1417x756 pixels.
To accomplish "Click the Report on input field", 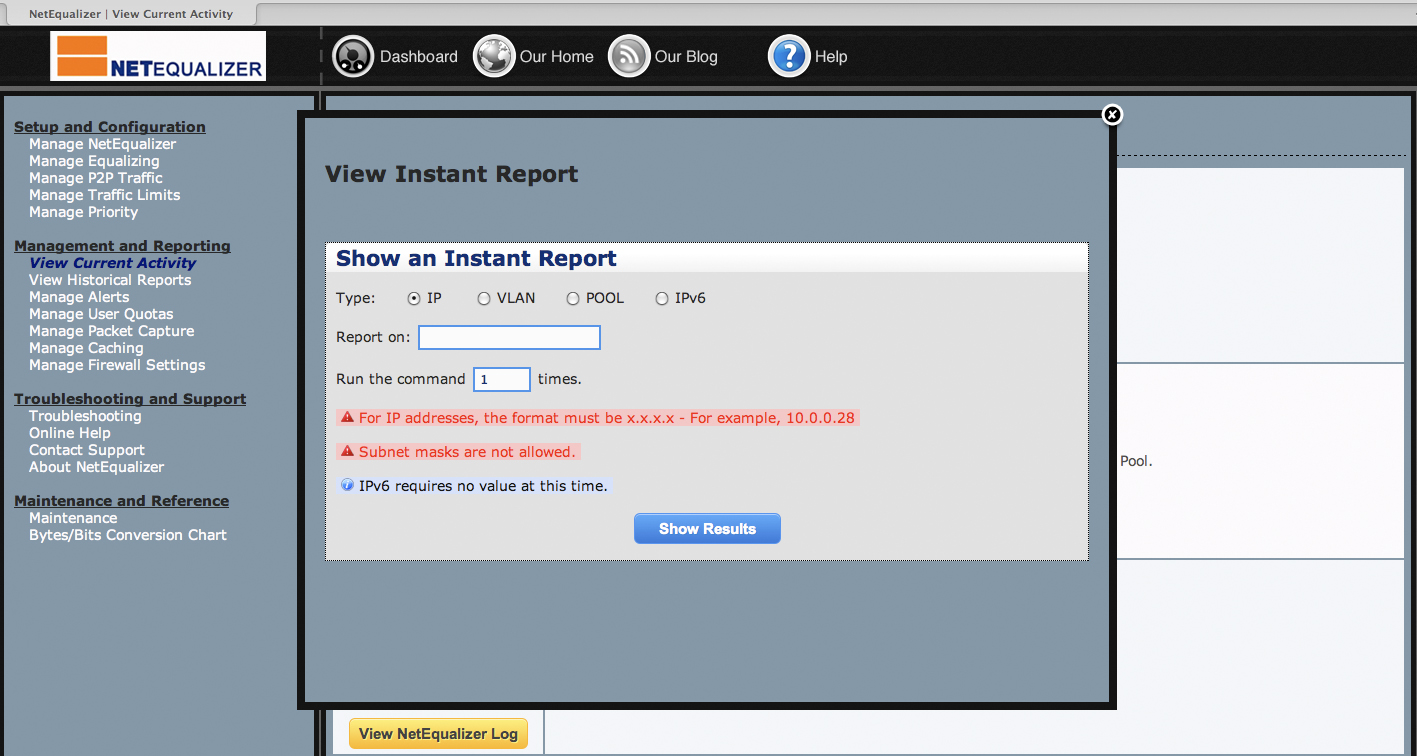I will pos(509,338).
